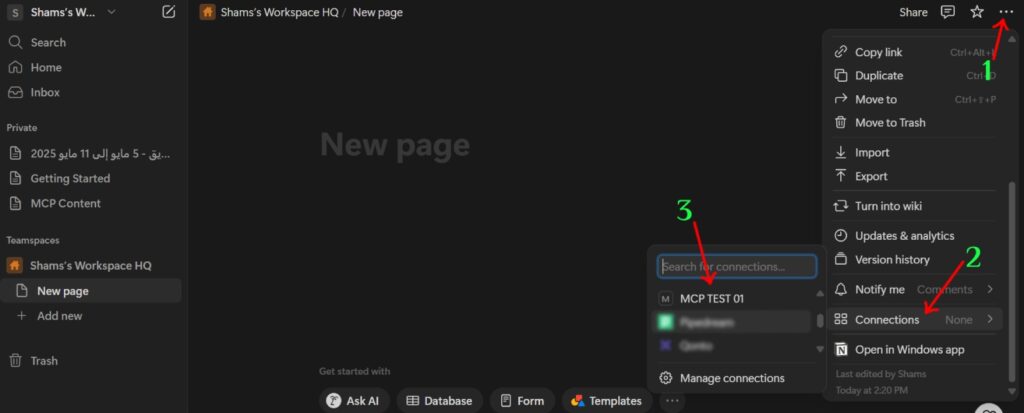The height and width of the screenshot is (413, 1024).
Task: Select Move to Trash menu item
Action: 914,122
